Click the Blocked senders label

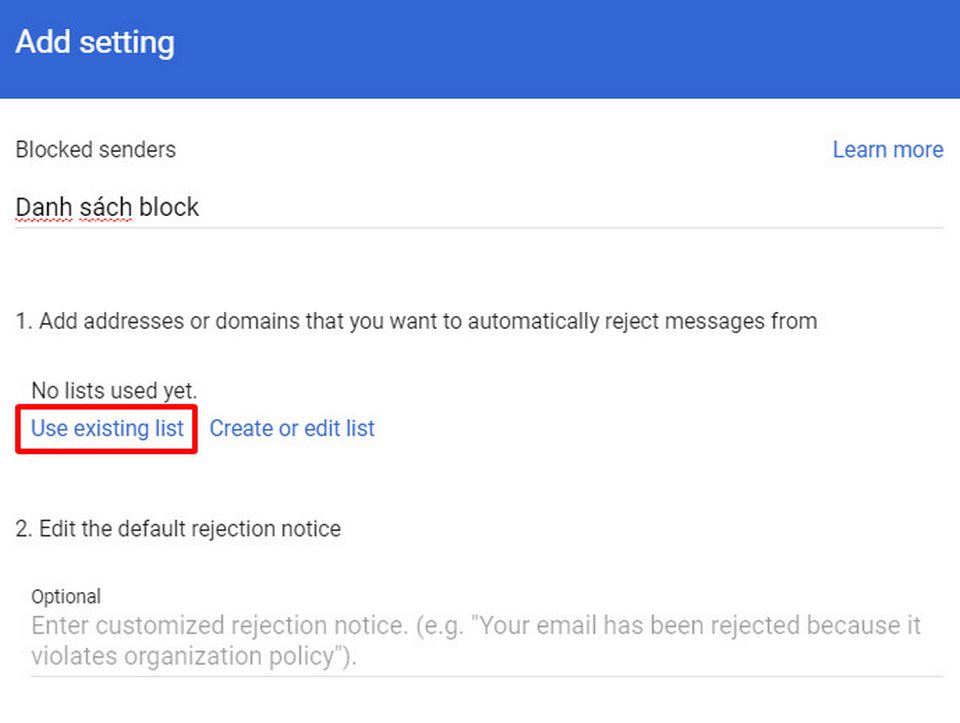(x=95, y=150)
